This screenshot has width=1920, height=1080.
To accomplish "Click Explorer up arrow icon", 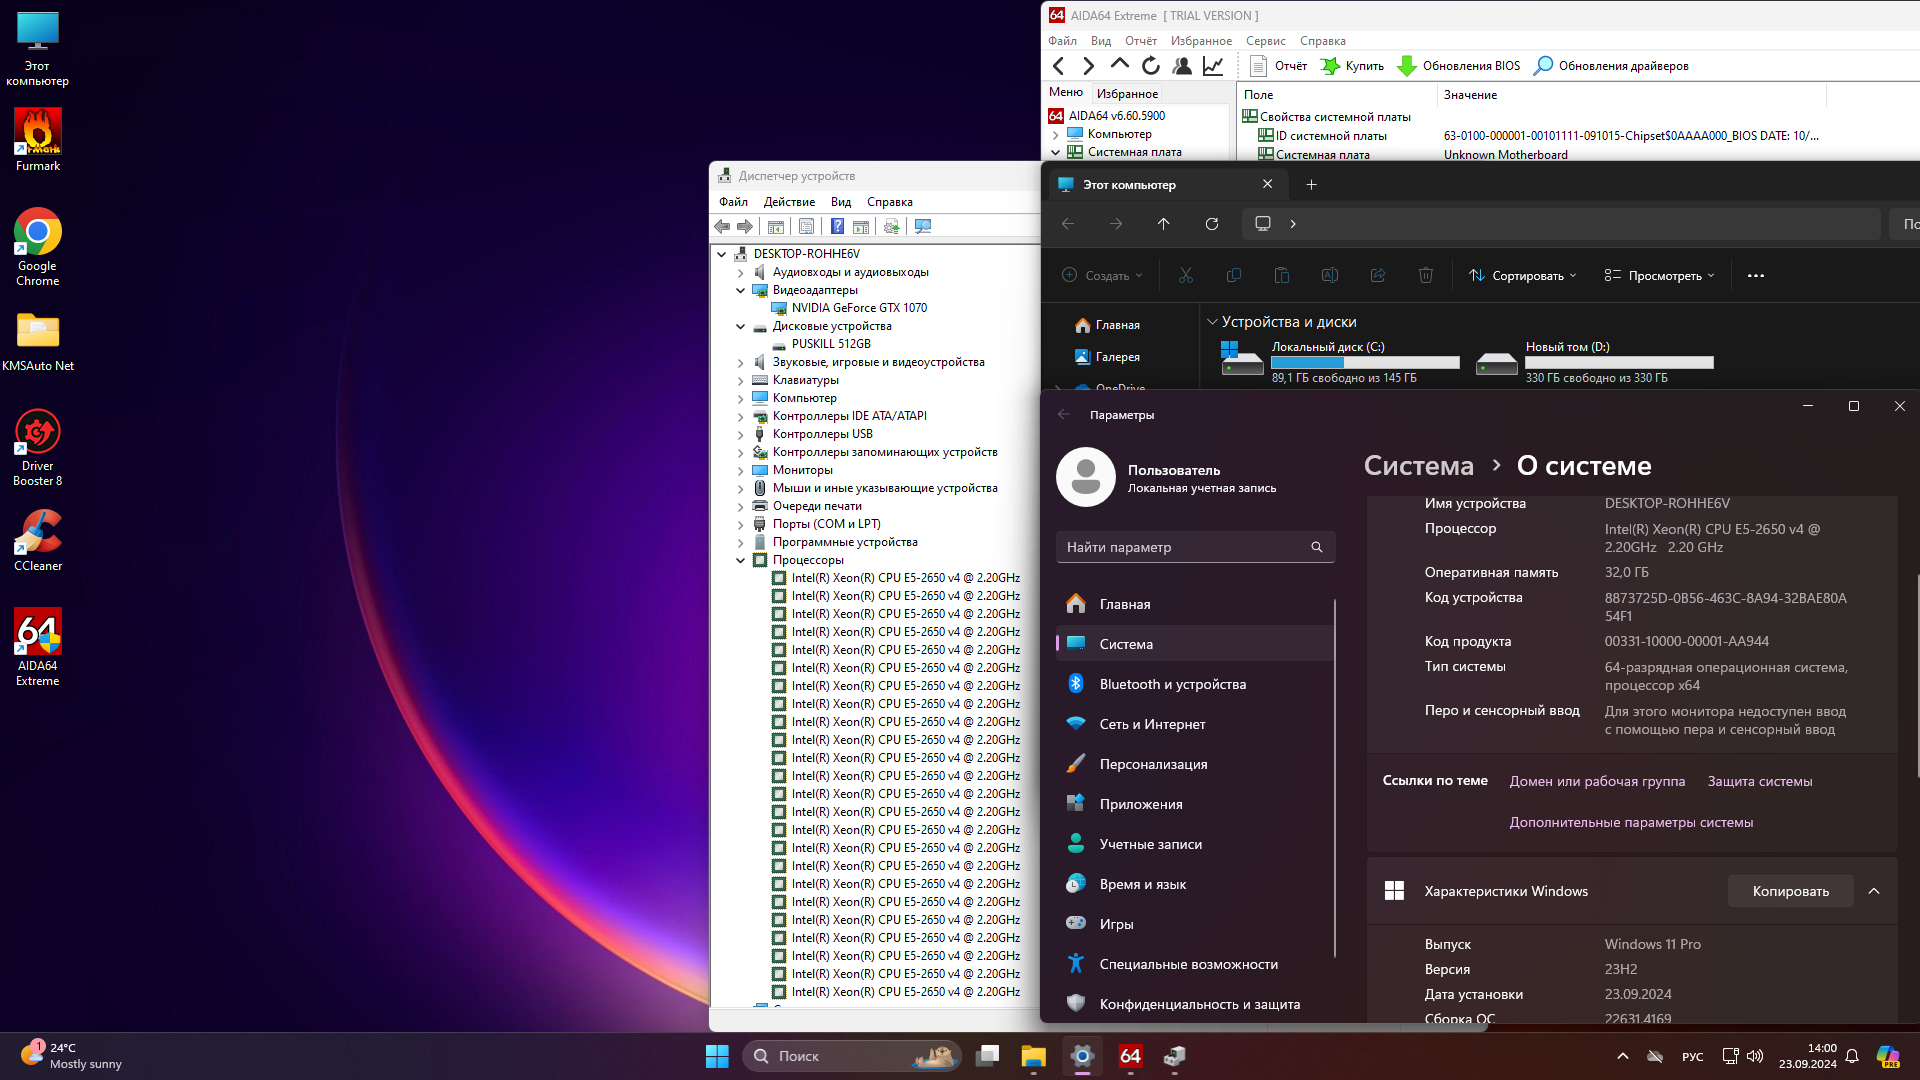I will [1164, 224].
